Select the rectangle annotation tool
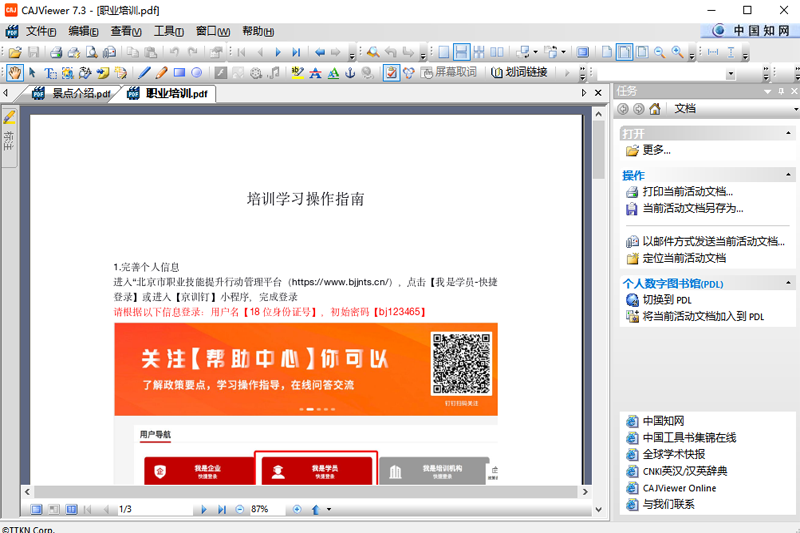Screen dimensions: 800x533 click(x=179, y=72)
